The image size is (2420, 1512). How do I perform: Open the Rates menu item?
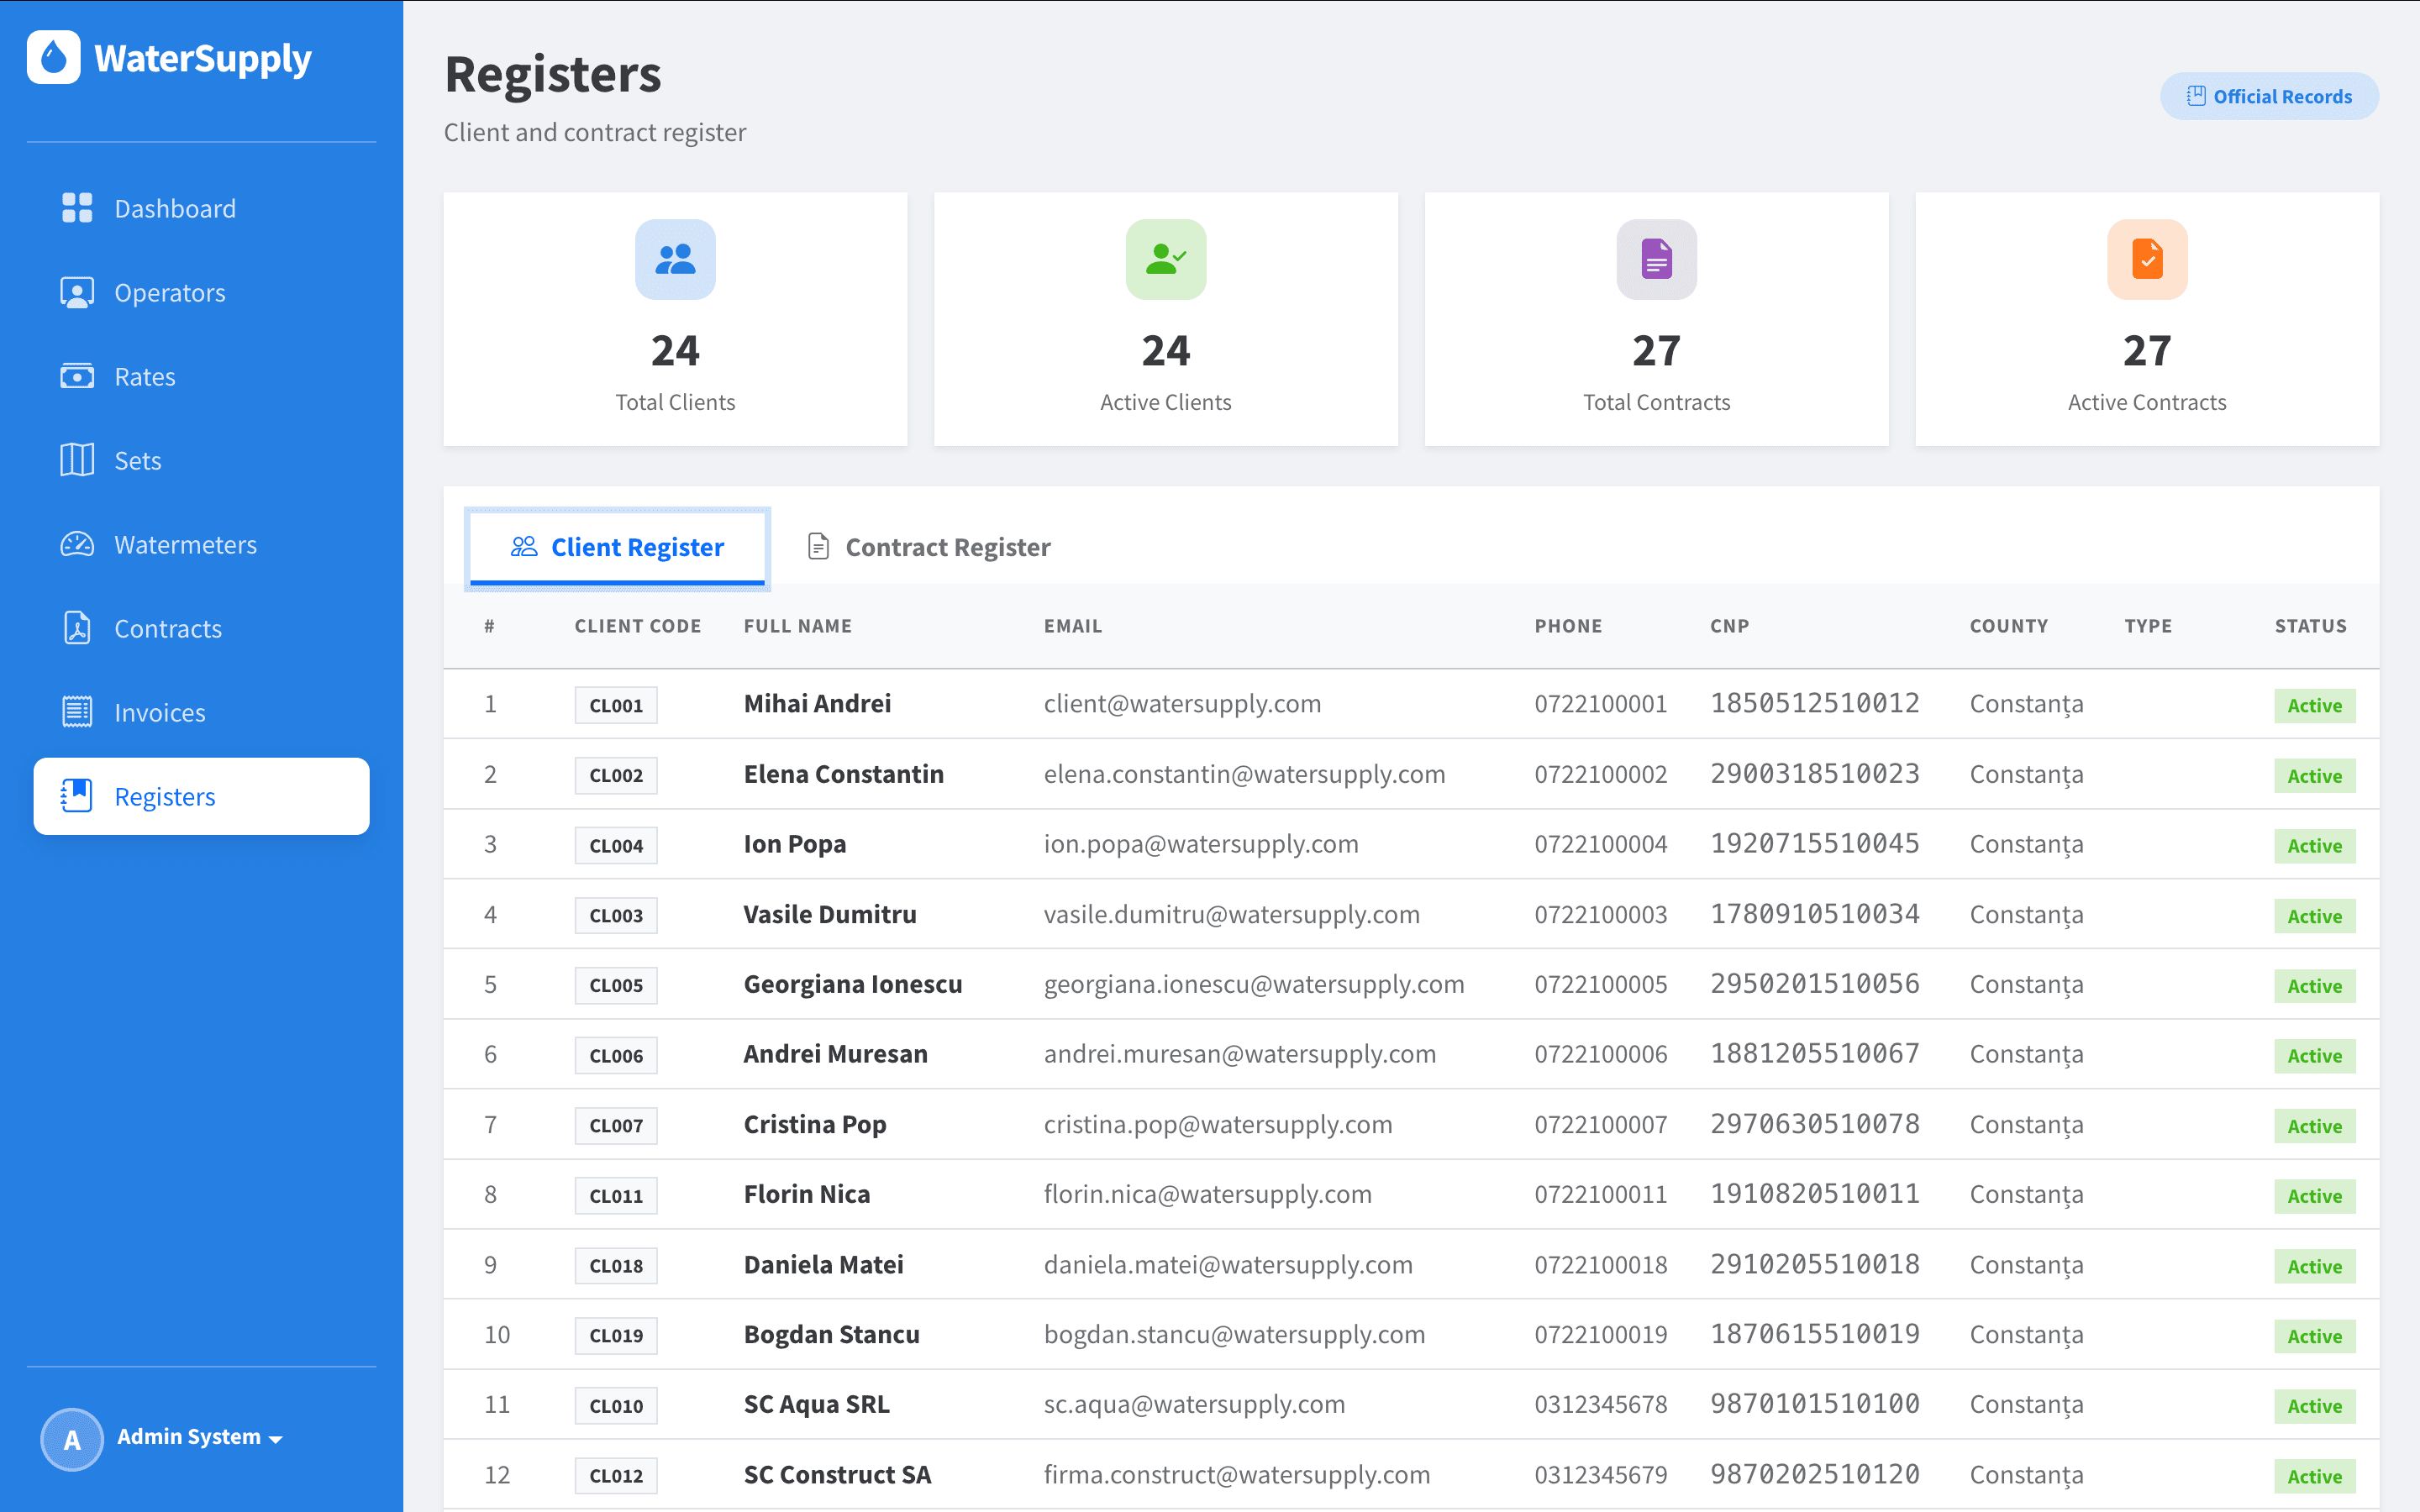(x=201, y=376)
